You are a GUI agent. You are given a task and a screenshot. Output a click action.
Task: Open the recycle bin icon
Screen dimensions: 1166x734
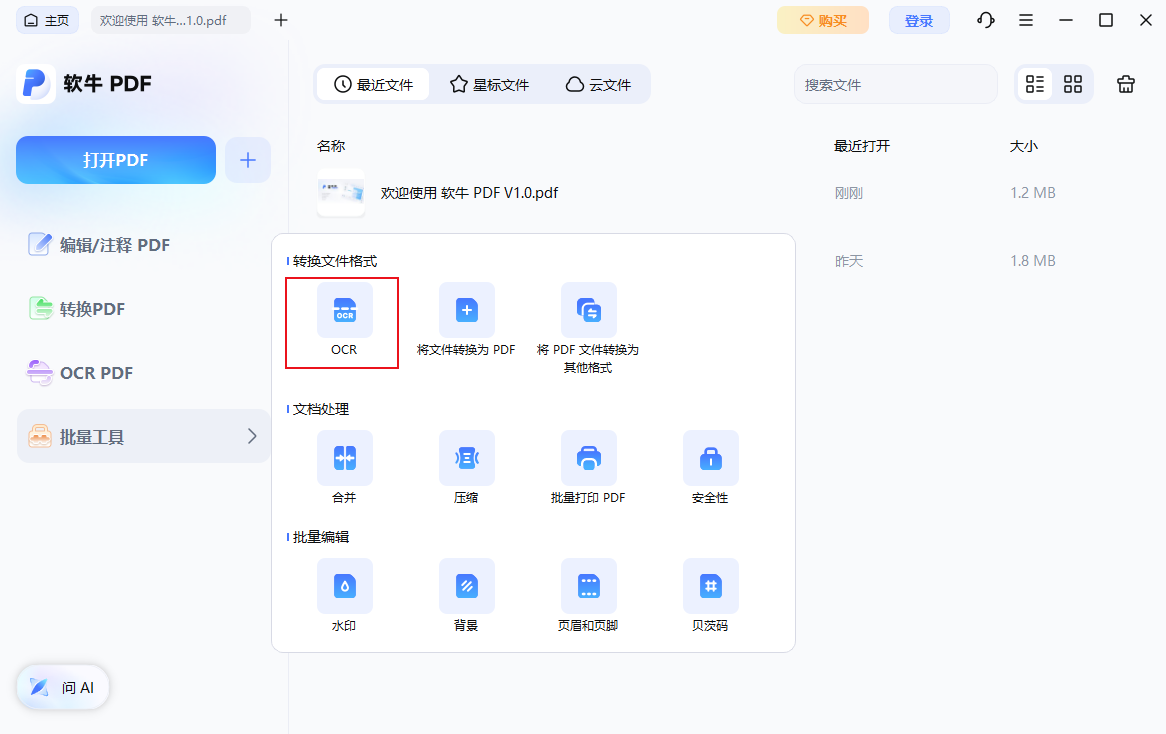(1126, 84)
